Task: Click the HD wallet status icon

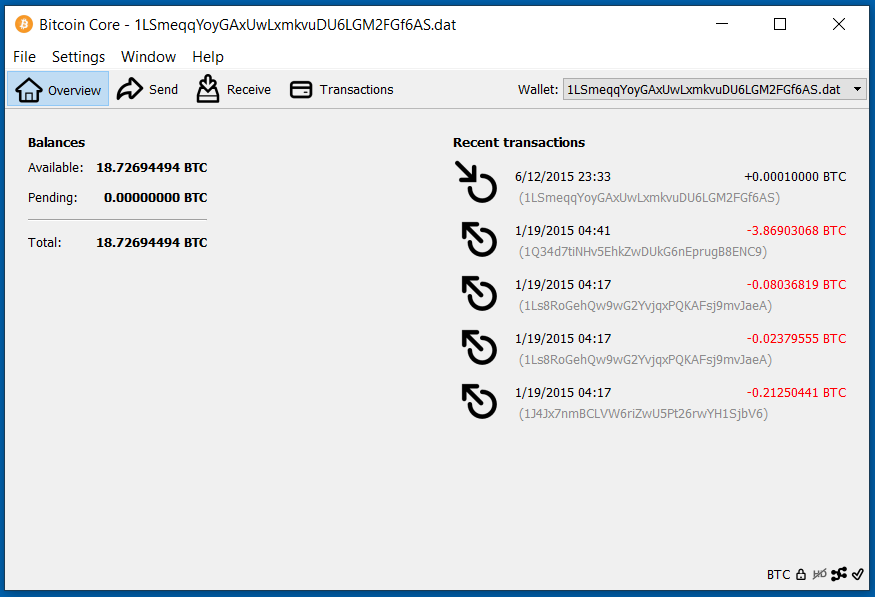Action: click(x=819, y=574)
